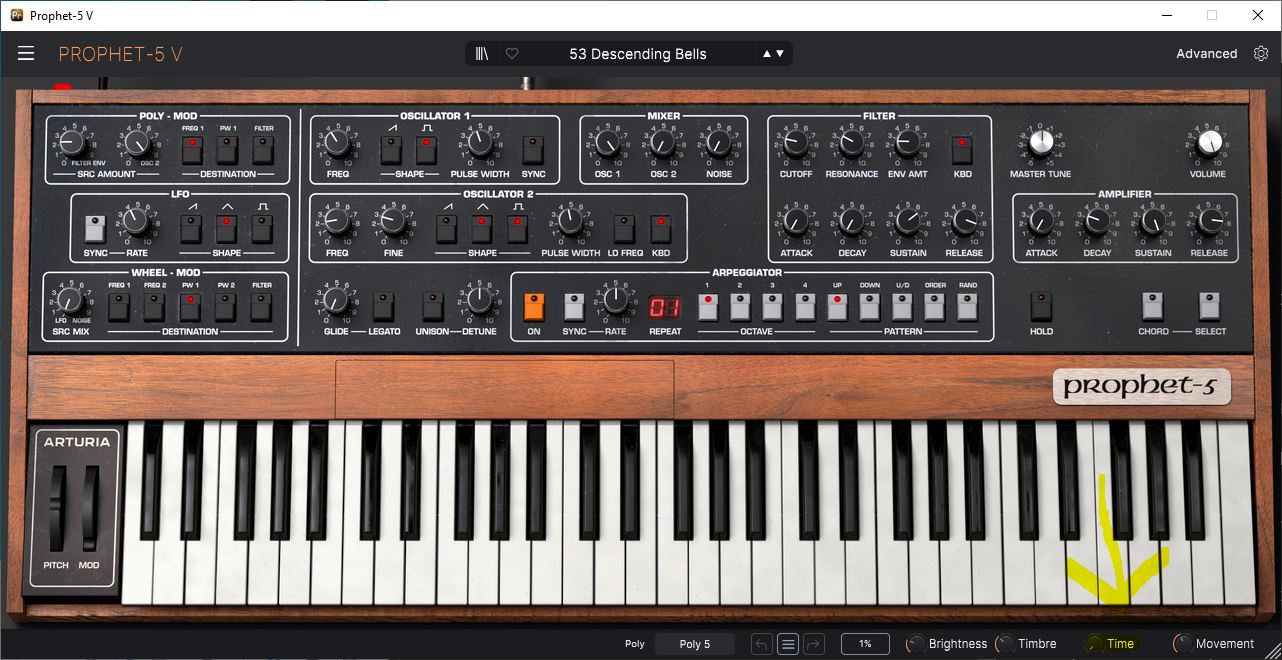Click the Oscillator 2 PULSE WIDTH knob
1282x660 pixels.
click(x=570, y=222)
